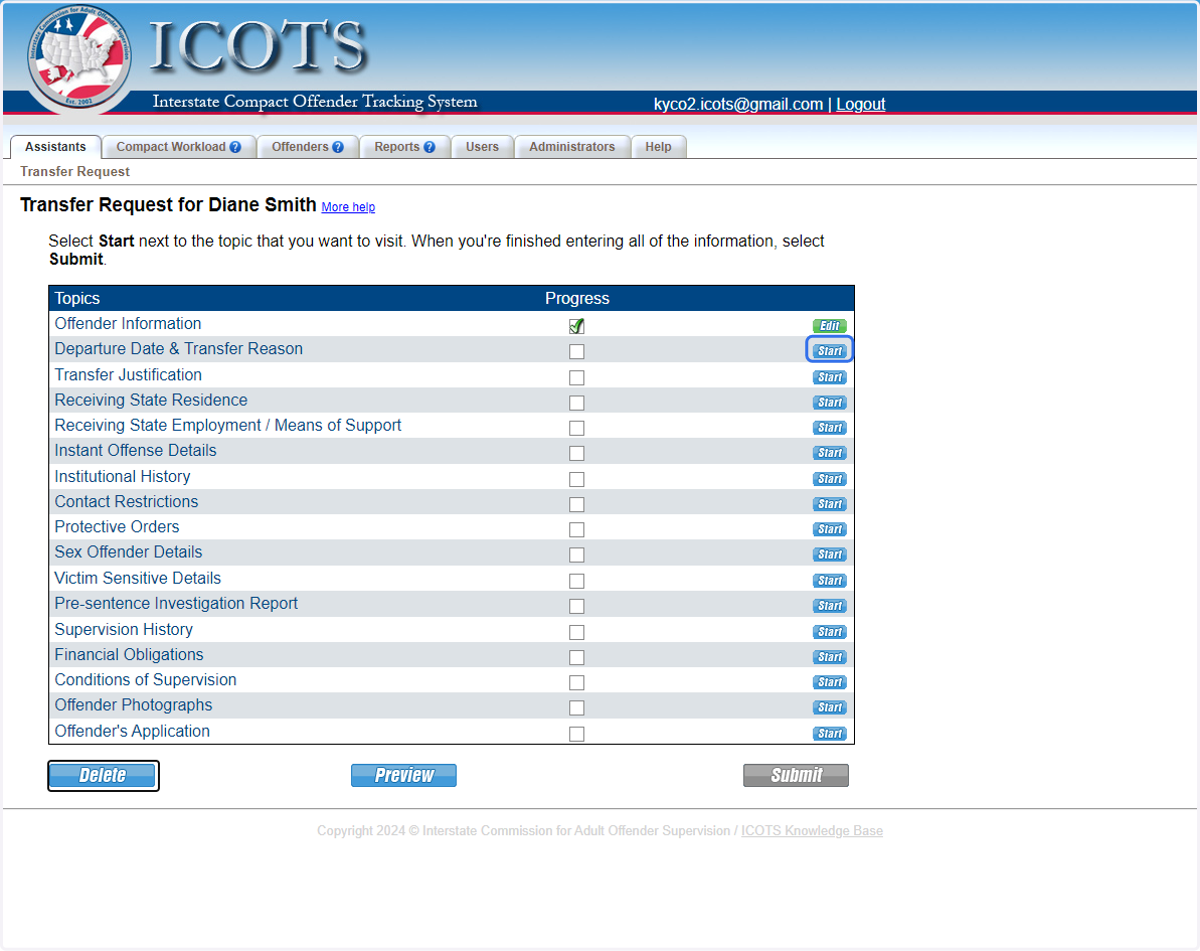Open the Assistants tab

click(x=56, y=147)
